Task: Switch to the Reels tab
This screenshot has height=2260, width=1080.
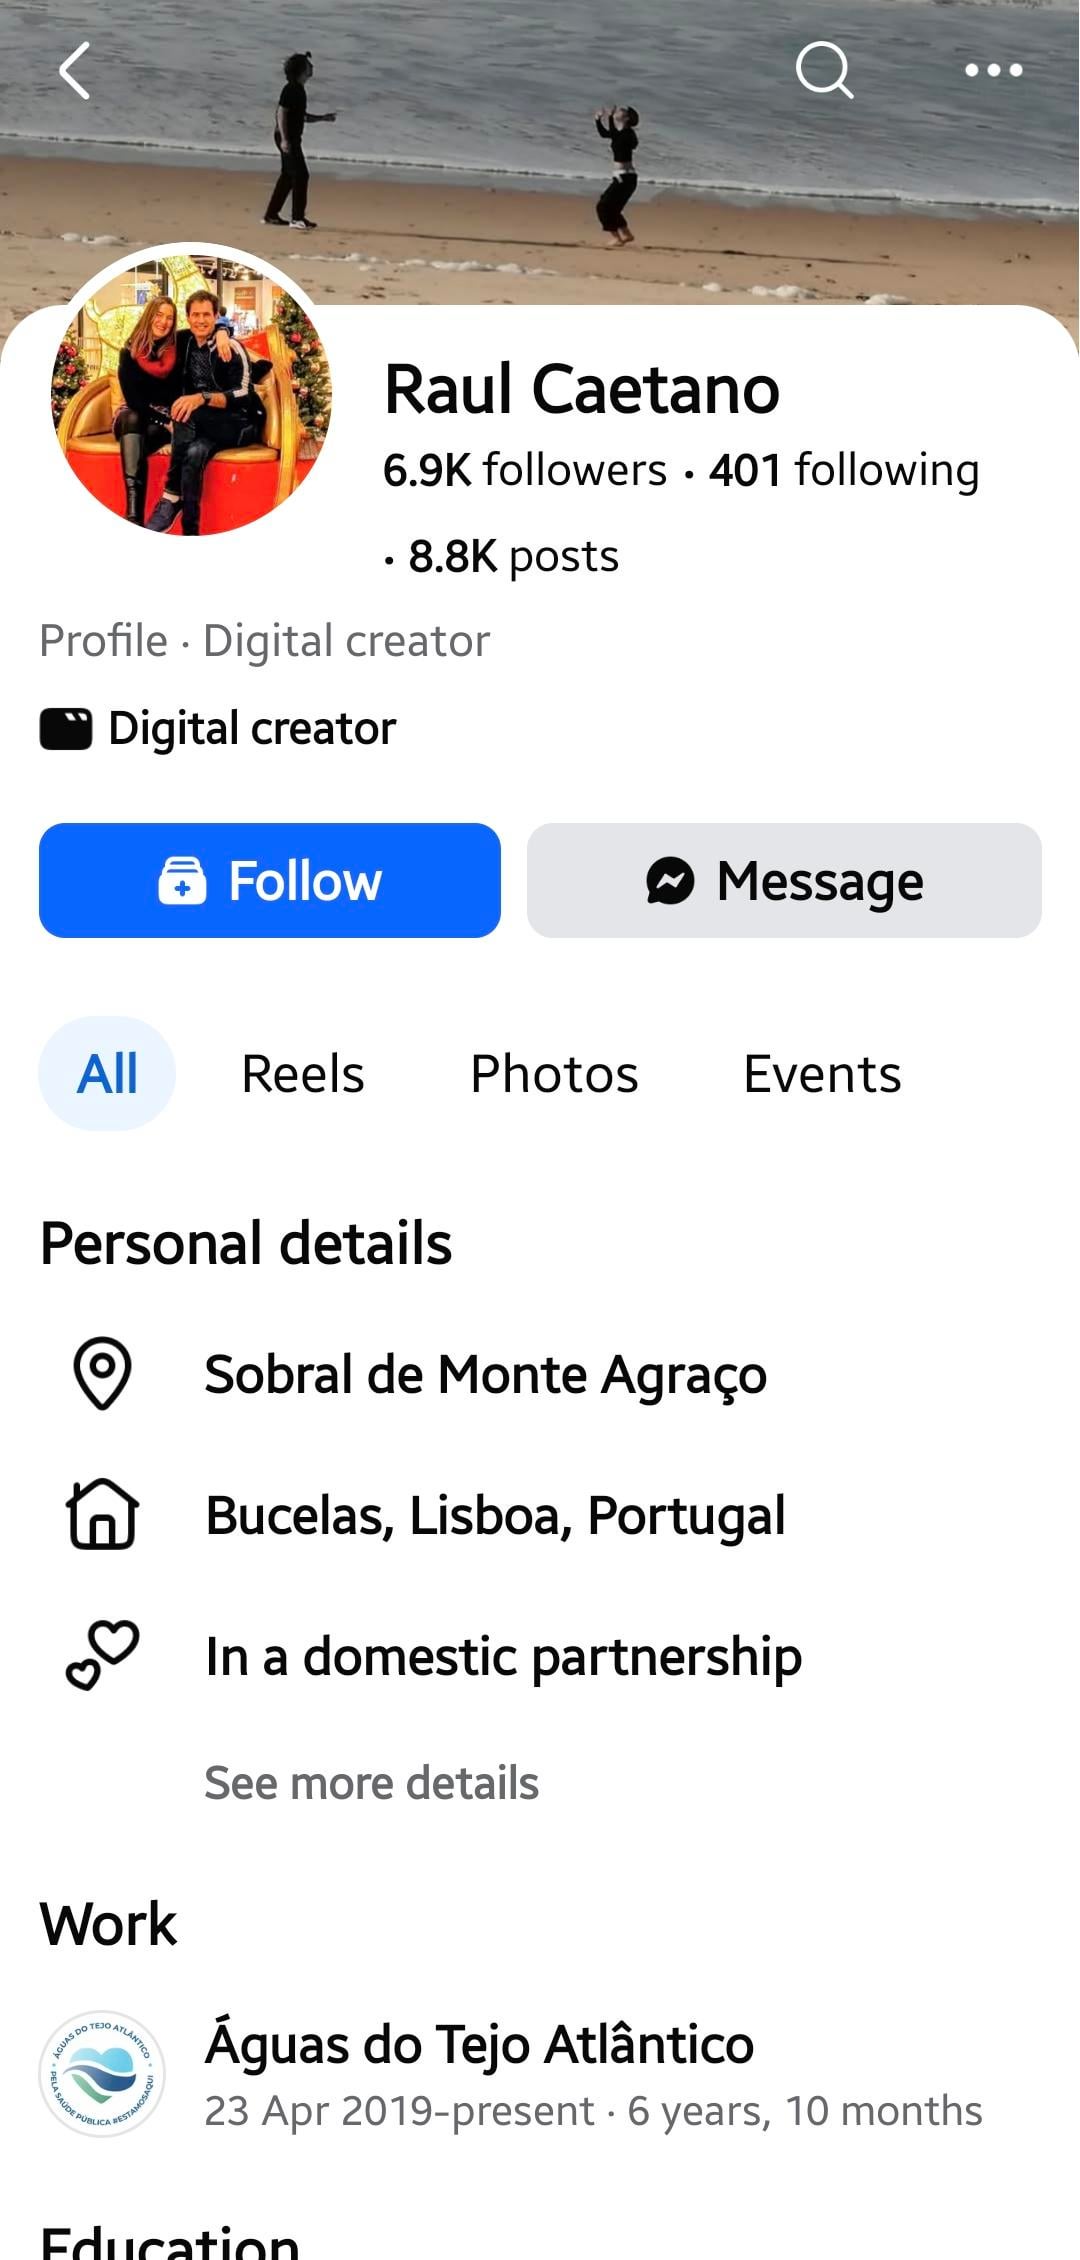Action: tap(303, 1074)
